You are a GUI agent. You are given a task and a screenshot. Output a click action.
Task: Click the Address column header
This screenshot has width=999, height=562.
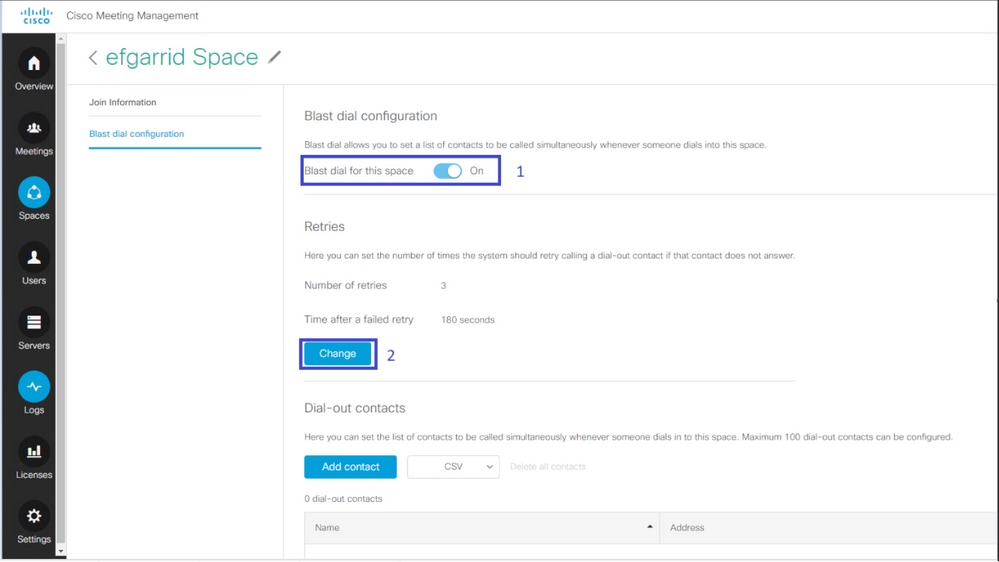click(687, 528)
